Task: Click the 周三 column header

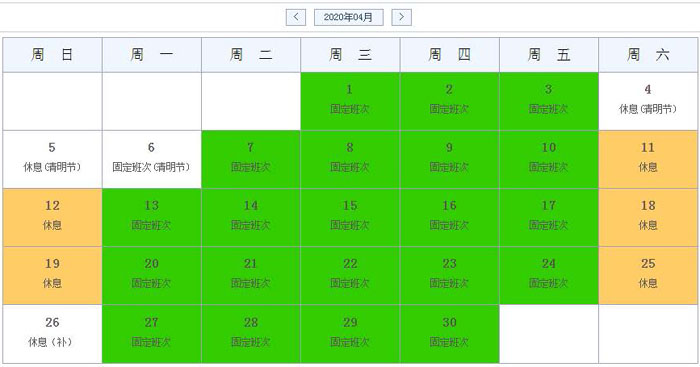Action: pos(350,55)
